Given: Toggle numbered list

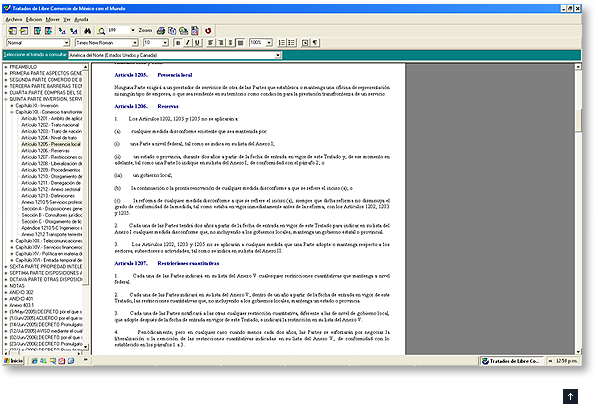Looking at the screenshot, I should click(282, 43).
